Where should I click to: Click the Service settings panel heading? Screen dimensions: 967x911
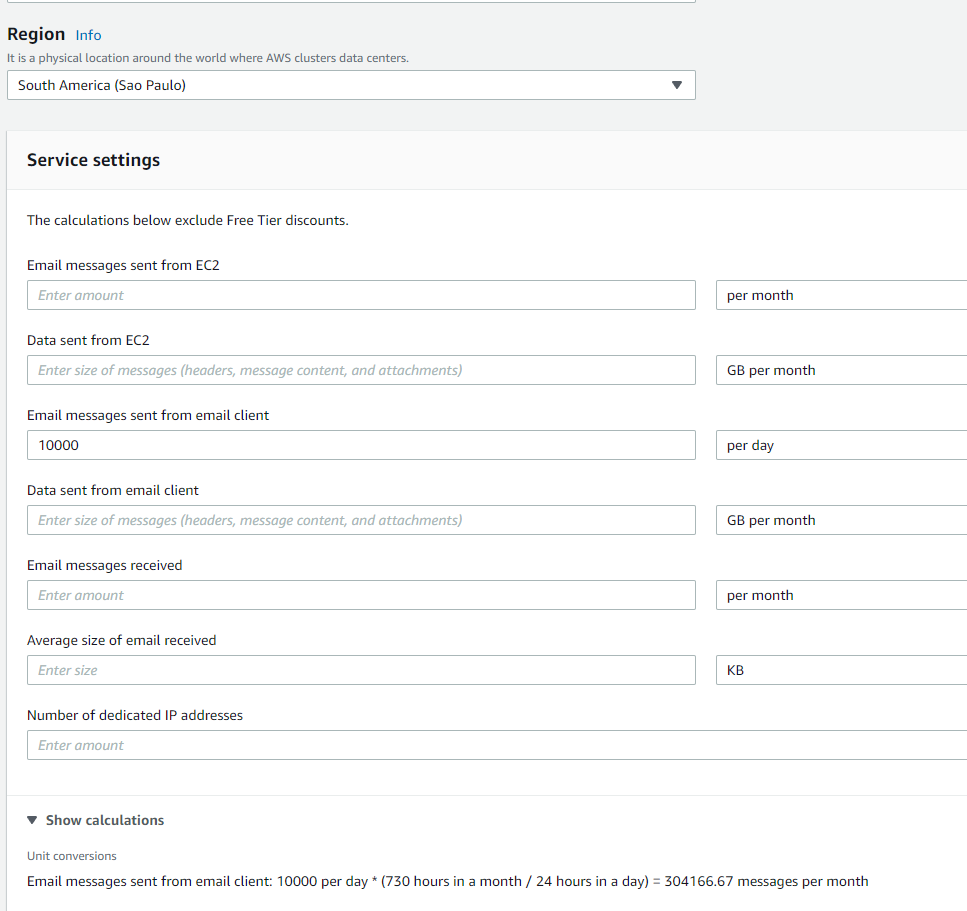pos(93,160)
